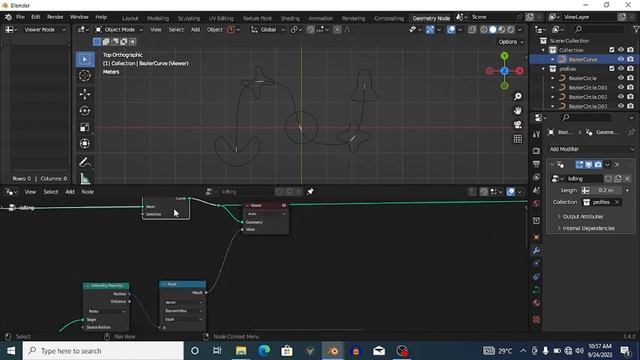Click the zoom magnifier icon in viewport
The width and height of the screenshot is (640, 360).
coord(518,97)
